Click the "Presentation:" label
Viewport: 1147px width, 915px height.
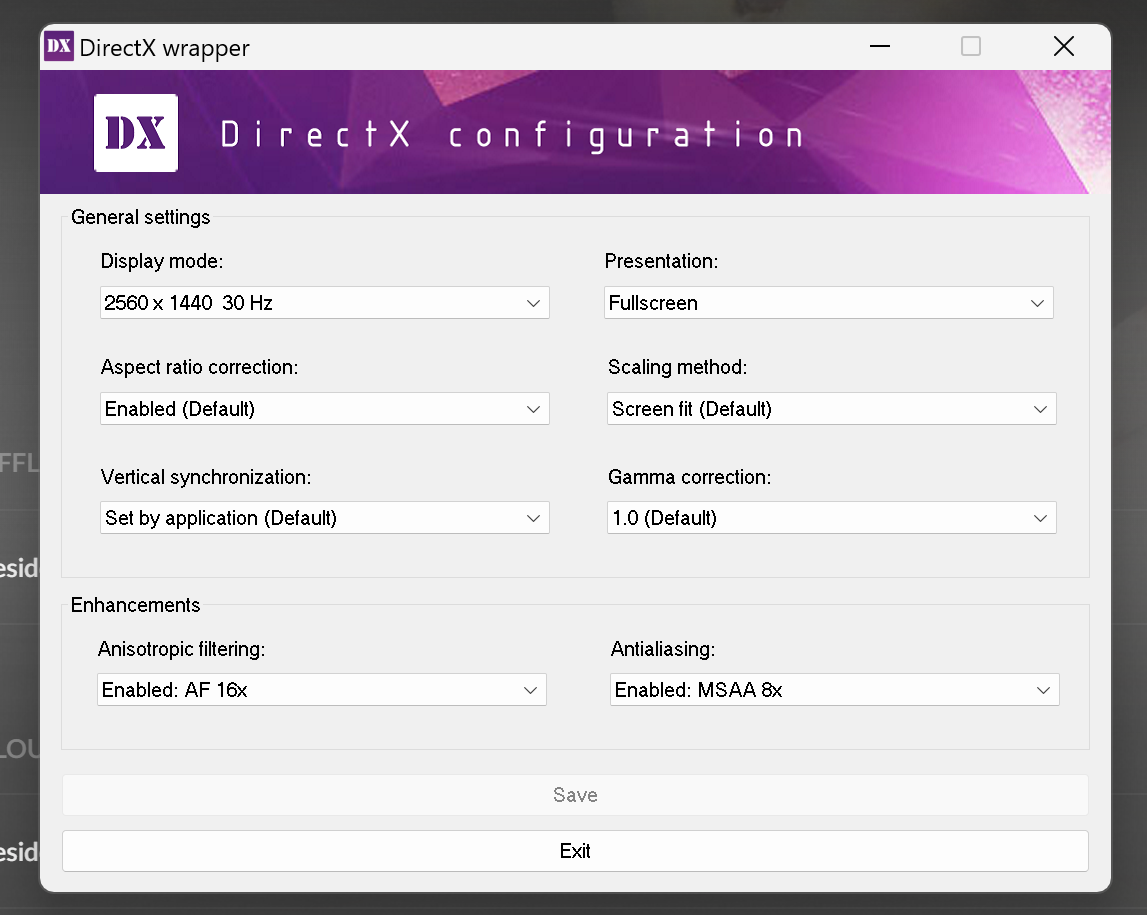(661, 261)
